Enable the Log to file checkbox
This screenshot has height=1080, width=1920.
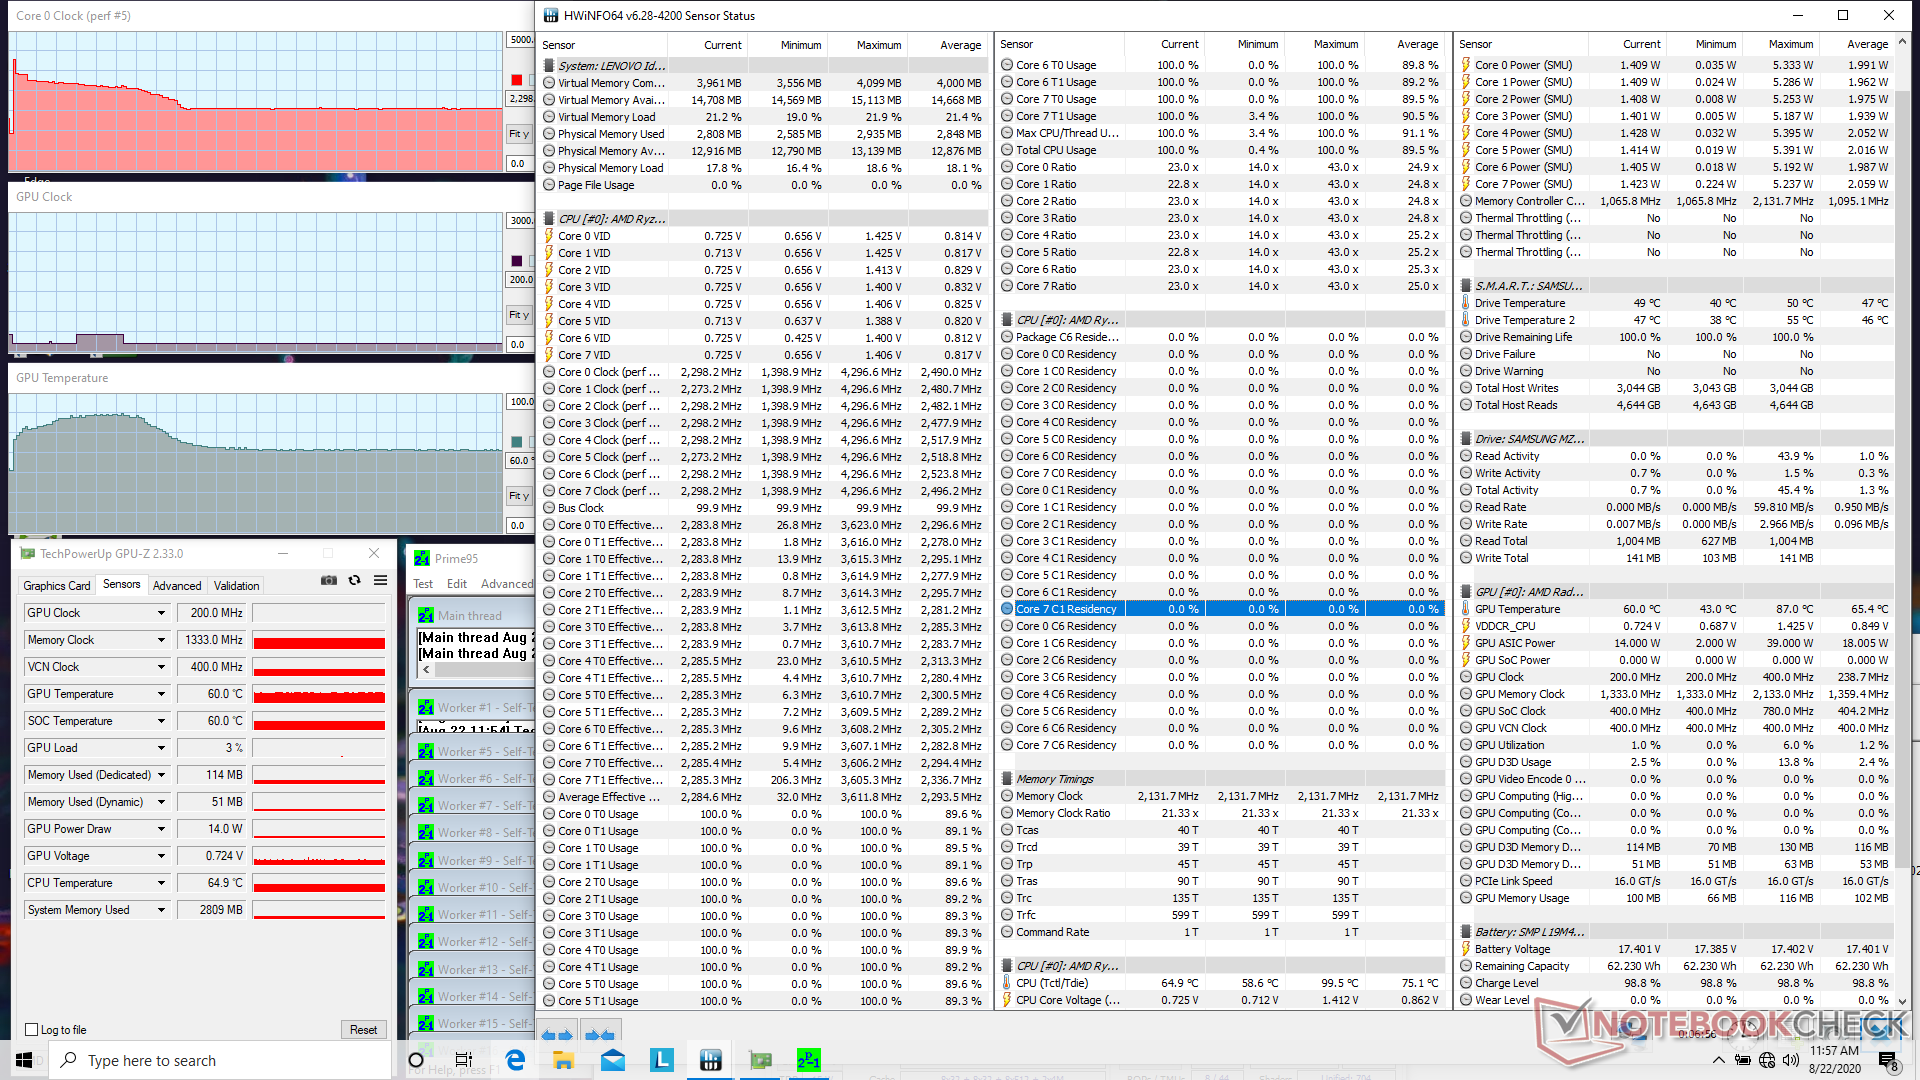(x=32, y=1030)
